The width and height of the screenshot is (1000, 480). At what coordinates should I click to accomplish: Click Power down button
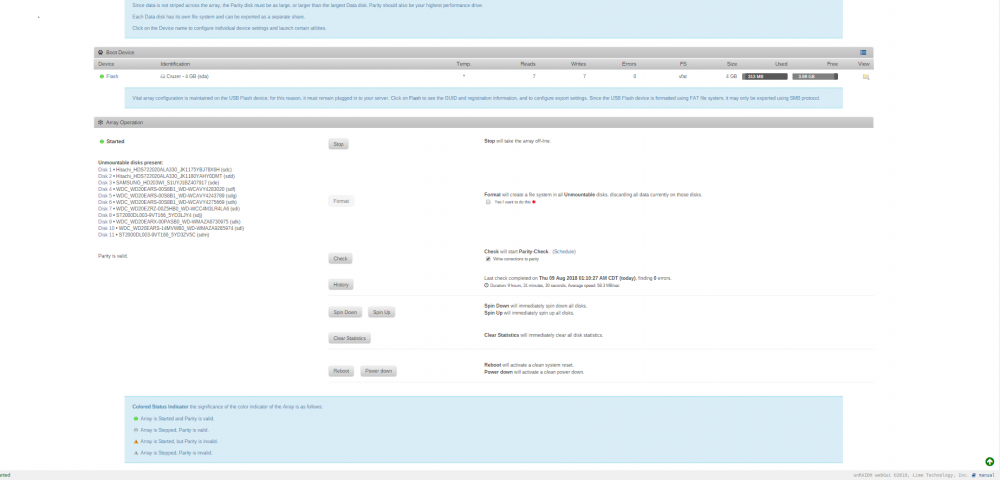click(379, 371)
